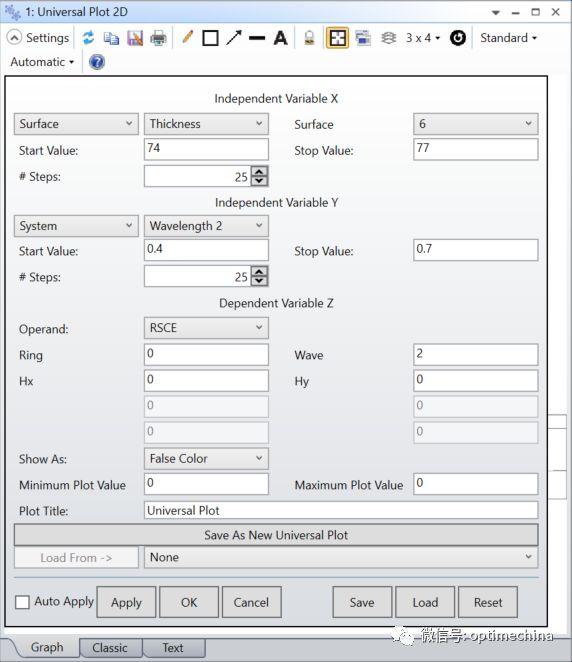The height and width of the screenshot is (662, 572).
Task: Open the window title dropdown arrow
Action: pyautogui.click(x=496, y=13)
